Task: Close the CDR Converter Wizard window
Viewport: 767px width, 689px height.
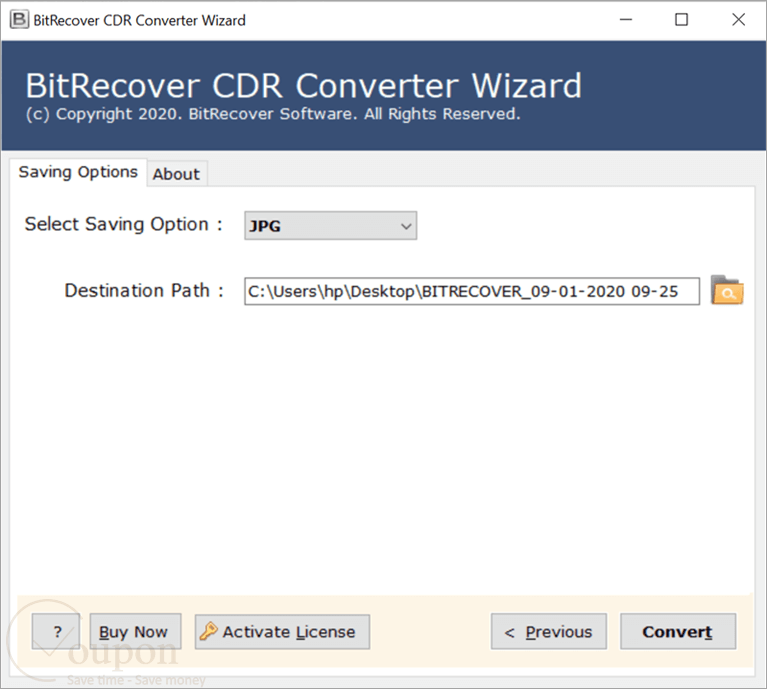Action: [x=738, y=20]
